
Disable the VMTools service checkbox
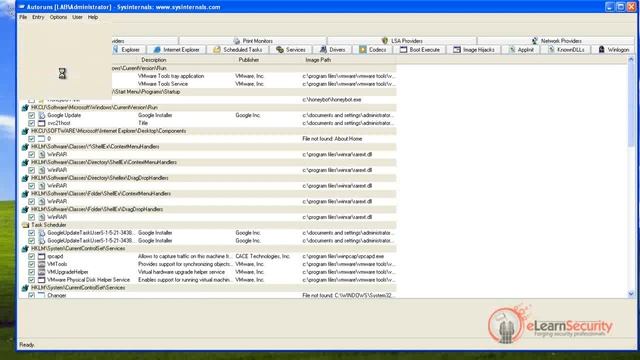(31, 264)
